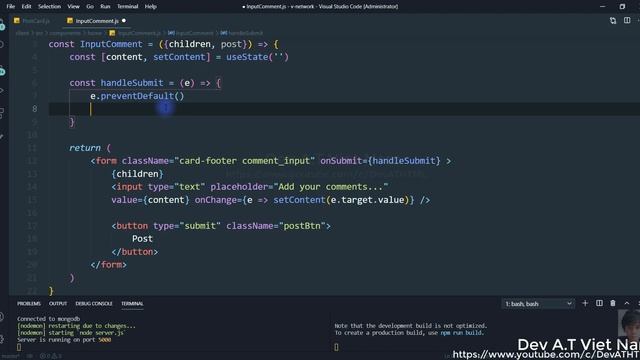Click 'e.target.value' in onChange handler
This screenshot has width=640, height=360.
[x=367, y=200]
